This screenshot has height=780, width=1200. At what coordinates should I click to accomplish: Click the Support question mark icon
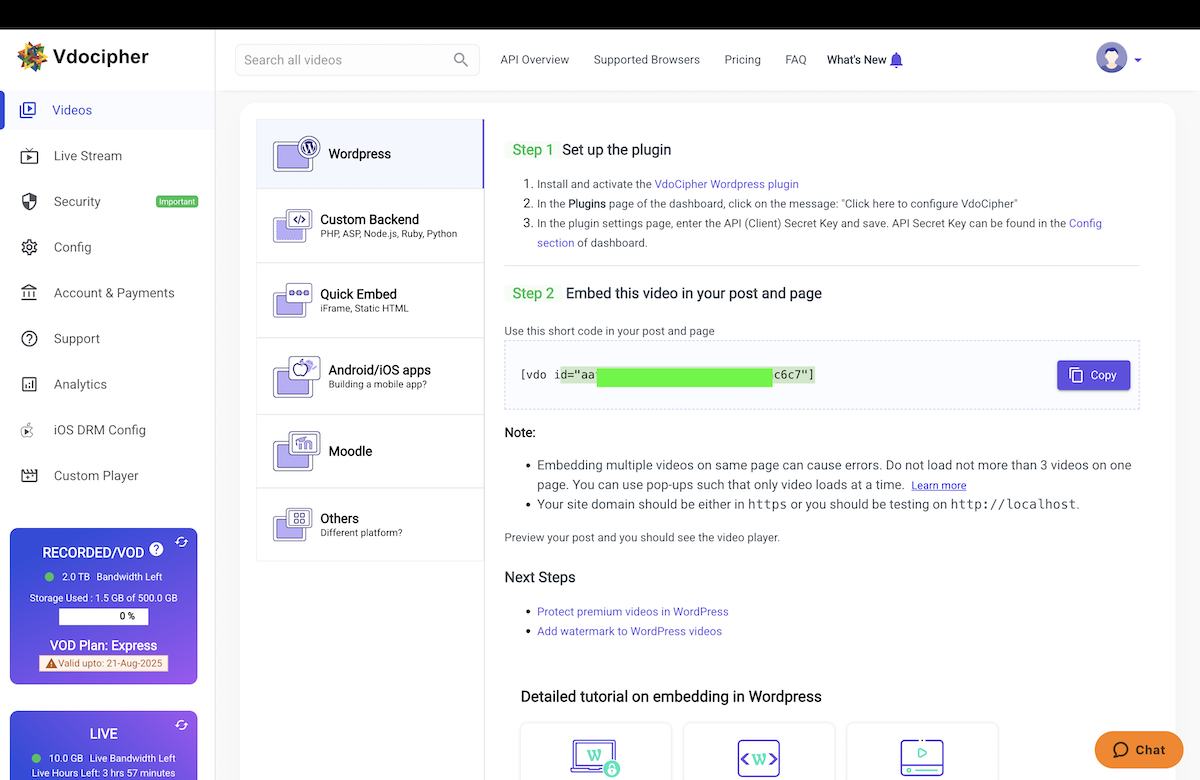point(30,338)
